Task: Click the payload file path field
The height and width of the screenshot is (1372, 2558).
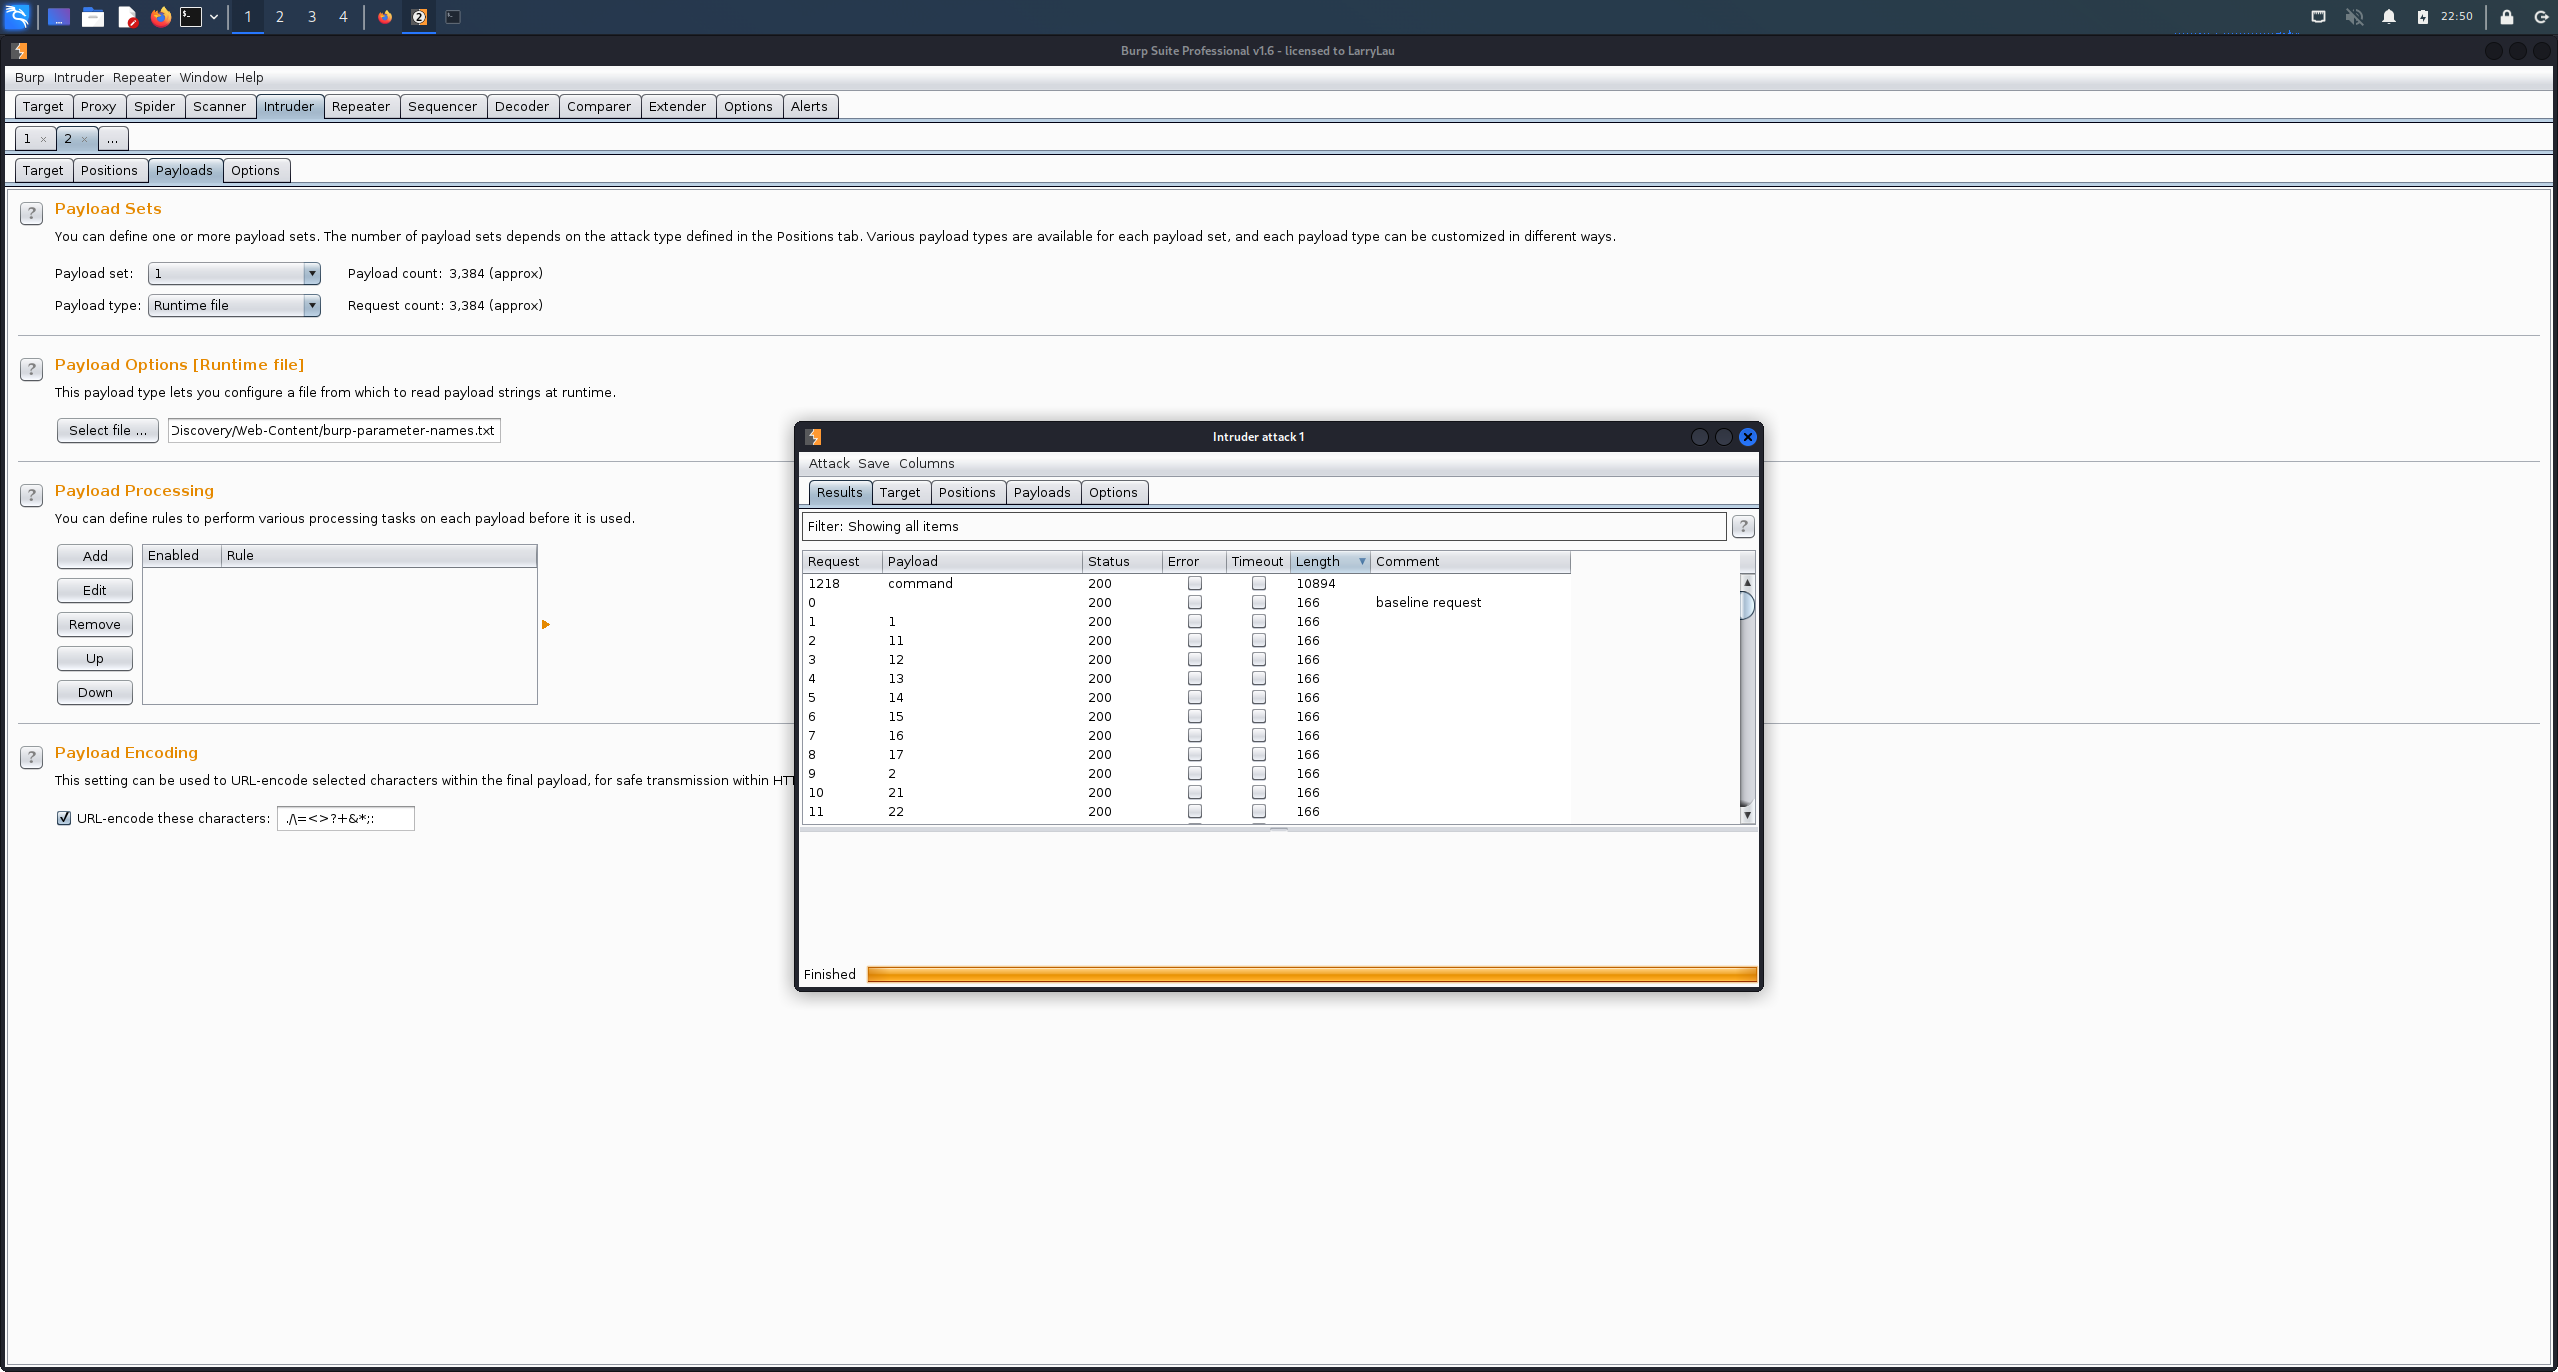Action: pos(334,430)
